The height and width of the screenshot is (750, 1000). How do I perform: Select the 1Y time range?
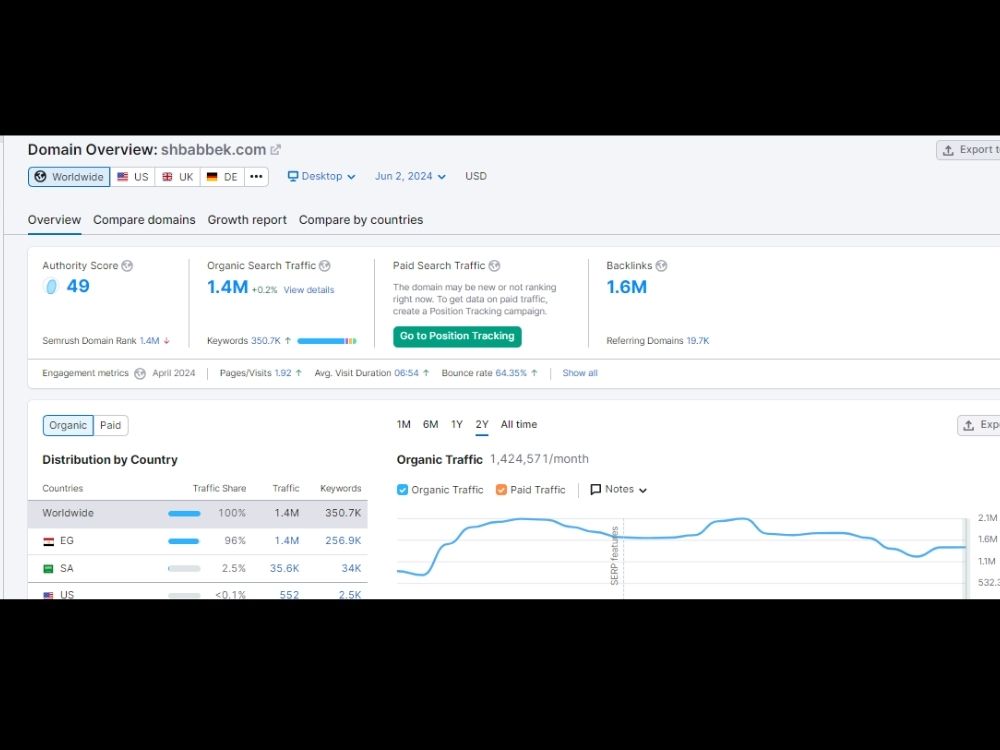(x=457, y=425)
